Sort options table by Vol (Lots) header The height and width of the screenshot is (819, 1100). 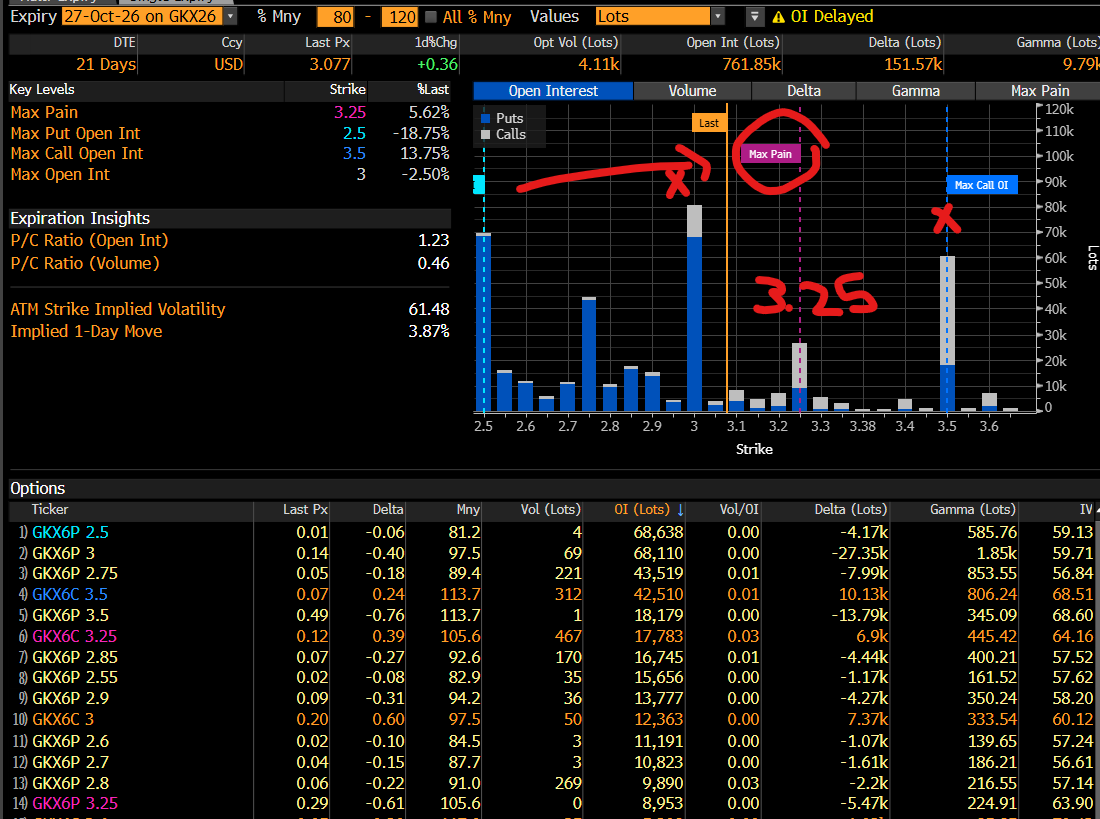coord(551,510)
